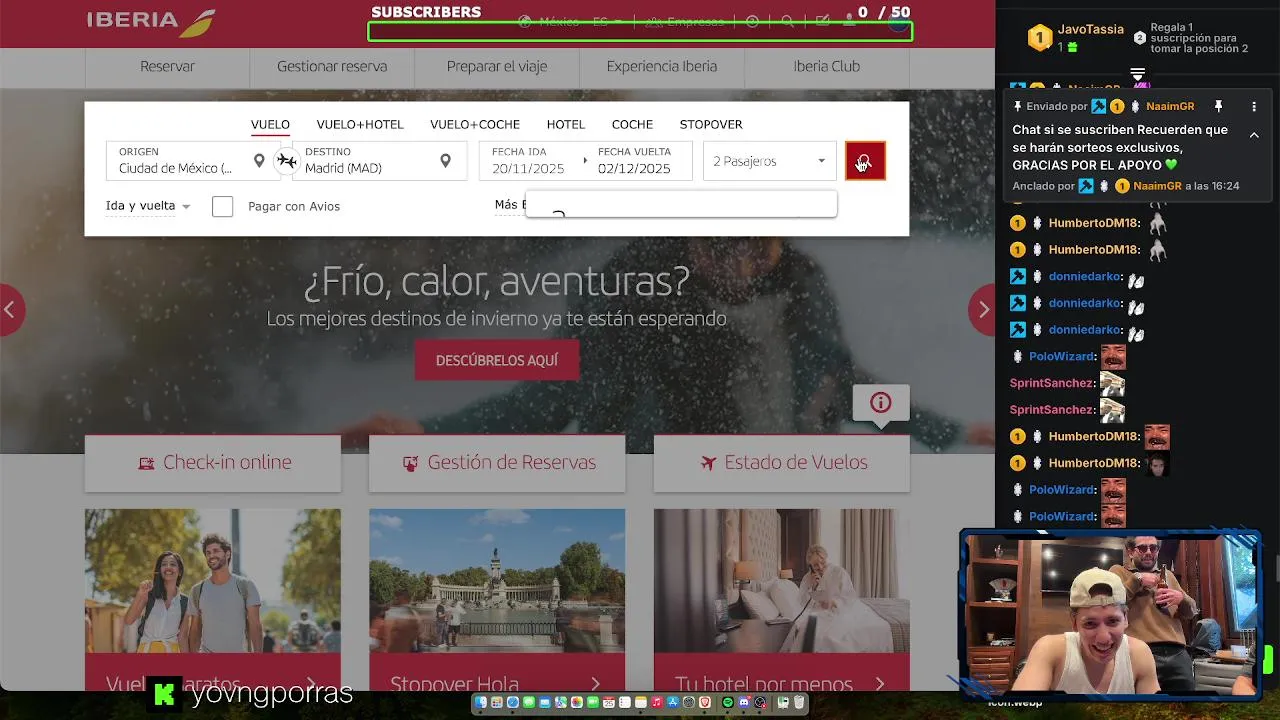Viewport: 1280px width, 720px height.
Task: Open Messages in the dock
Action: 529,702
